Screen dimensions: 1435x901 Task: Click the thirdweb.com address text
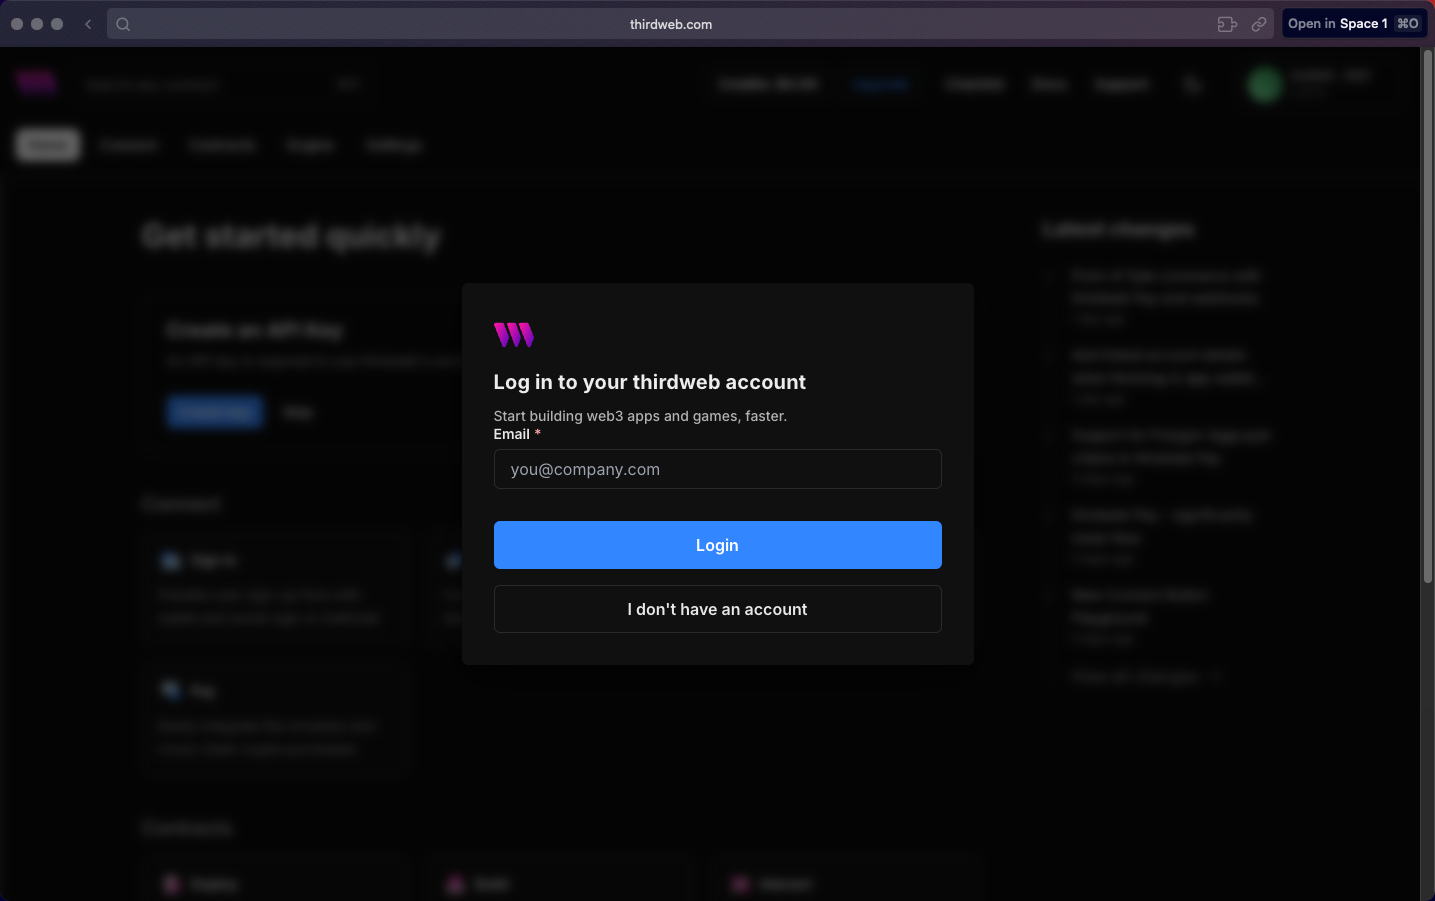pos(671,24)
